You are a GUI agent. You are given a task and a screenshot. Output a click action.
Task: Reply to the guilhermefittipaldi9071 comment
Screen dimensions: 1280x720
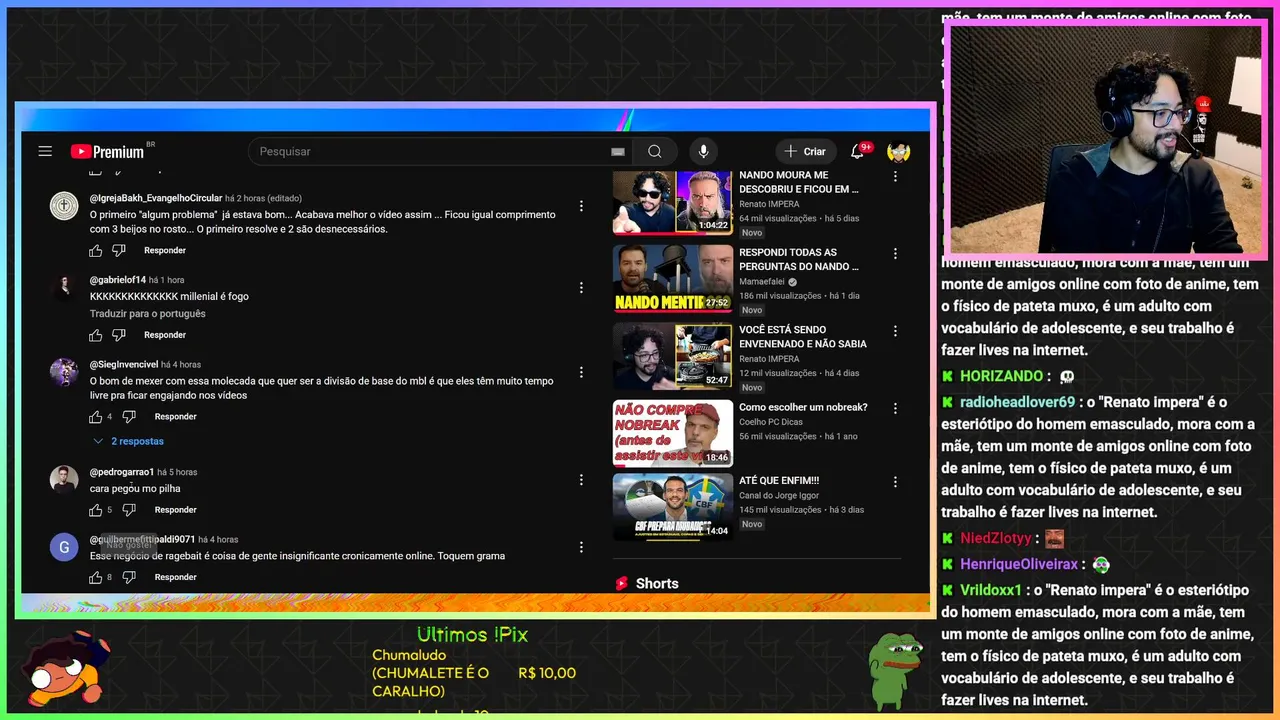click(x=176, y=577)
